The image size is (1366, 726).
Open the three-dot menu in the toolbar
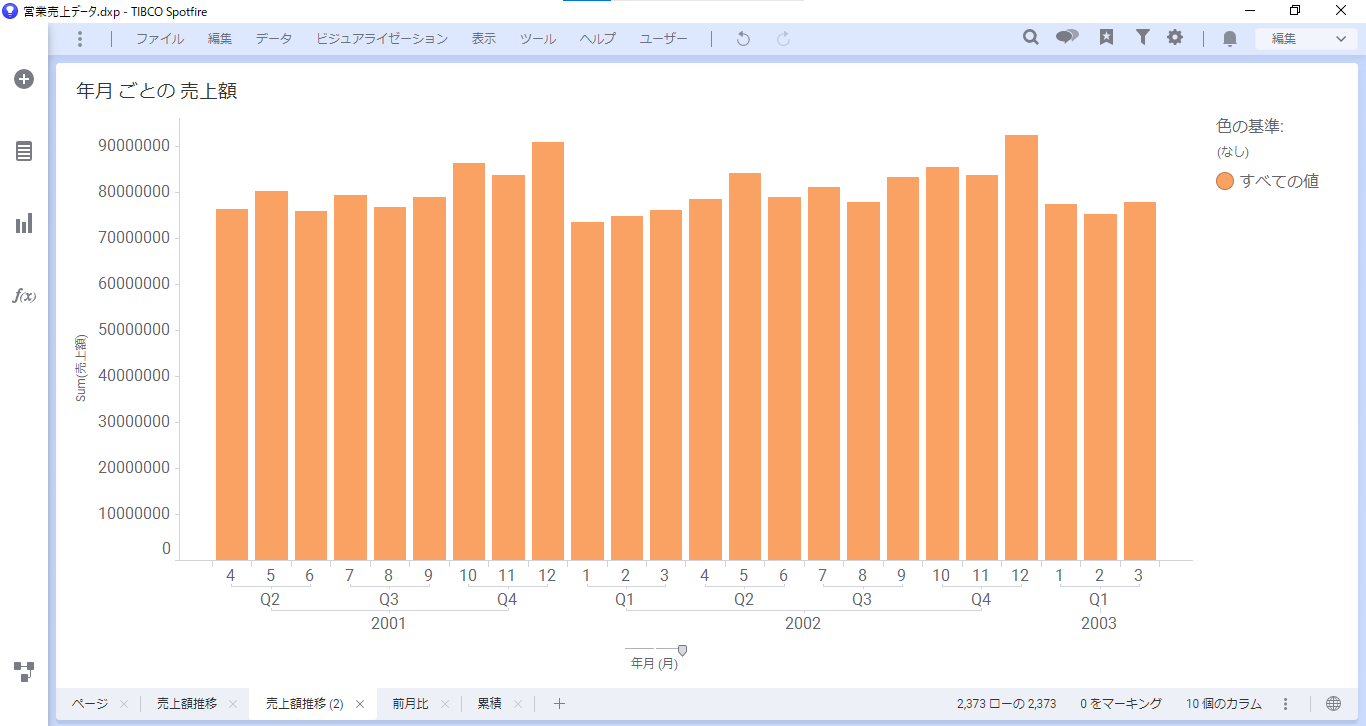[x=80, y=39]
